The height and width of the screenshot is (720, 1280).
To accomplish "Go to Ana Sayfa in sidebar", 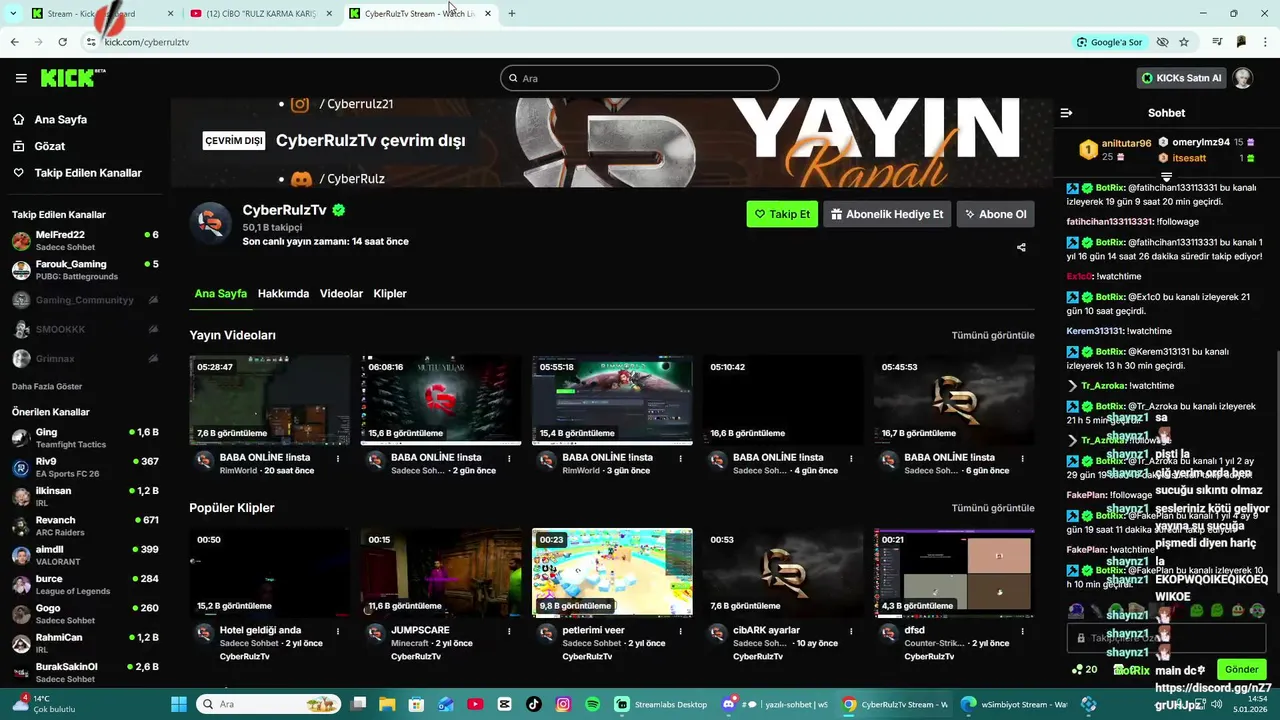I will pyautogui.click(x=61, y=119).
